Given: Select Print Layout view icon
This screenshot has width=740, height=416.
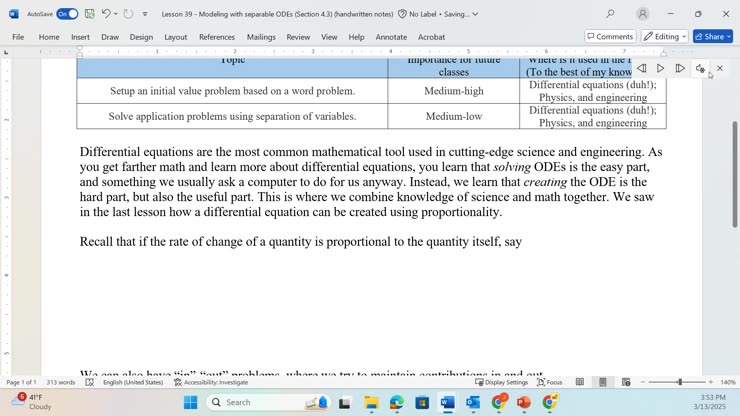Looking at the screenshot, I should pos(603,382).
